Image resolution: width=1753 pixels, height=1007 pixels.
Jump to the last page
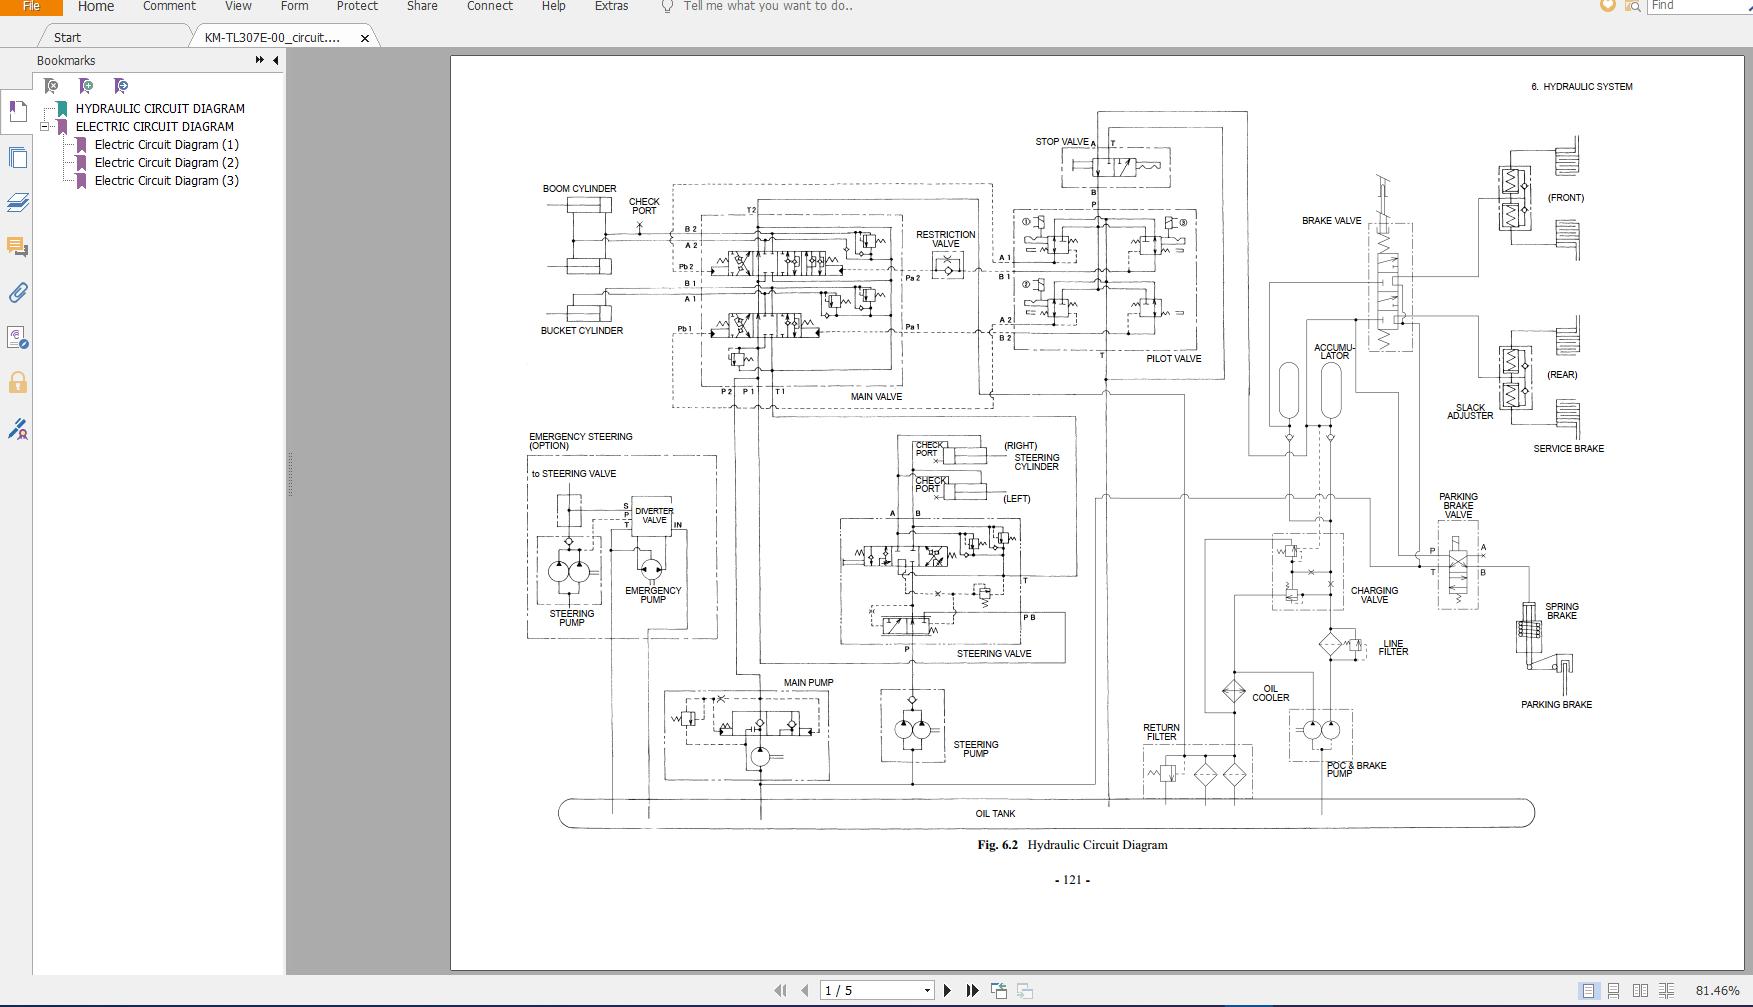972,990
